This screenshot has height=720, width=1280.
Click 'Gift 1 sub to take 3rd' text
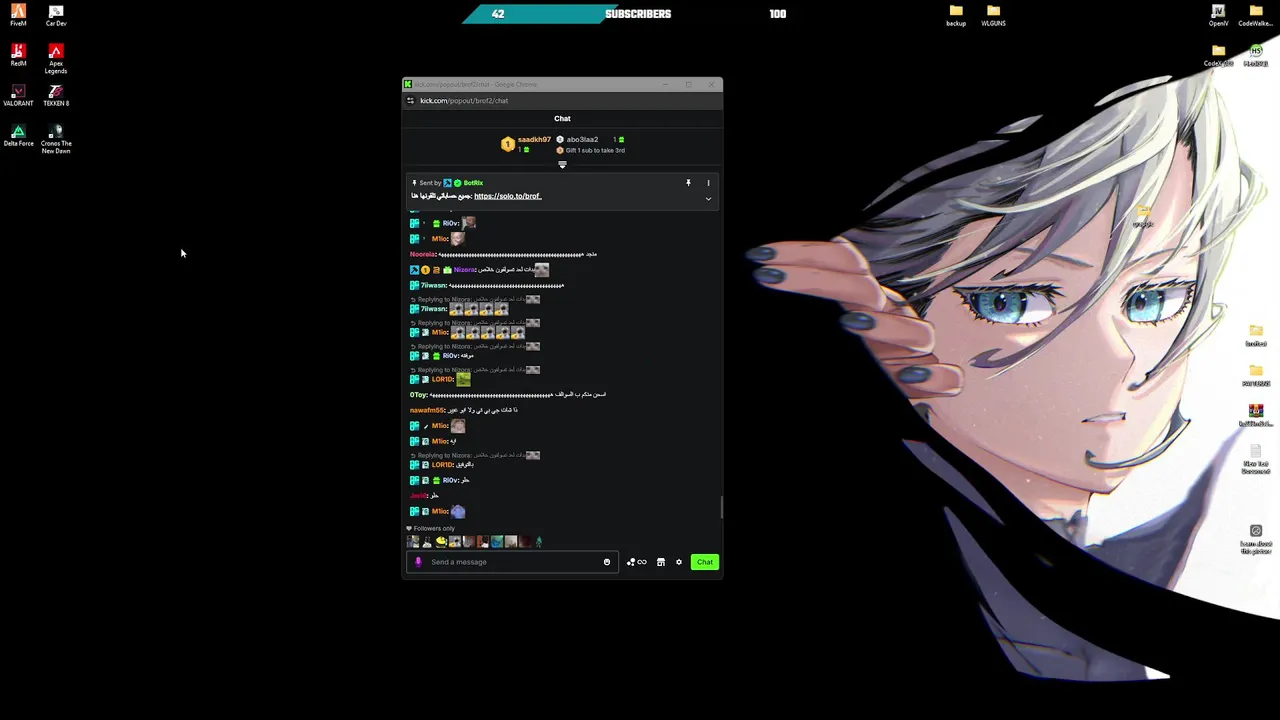(x=595, y=151)
